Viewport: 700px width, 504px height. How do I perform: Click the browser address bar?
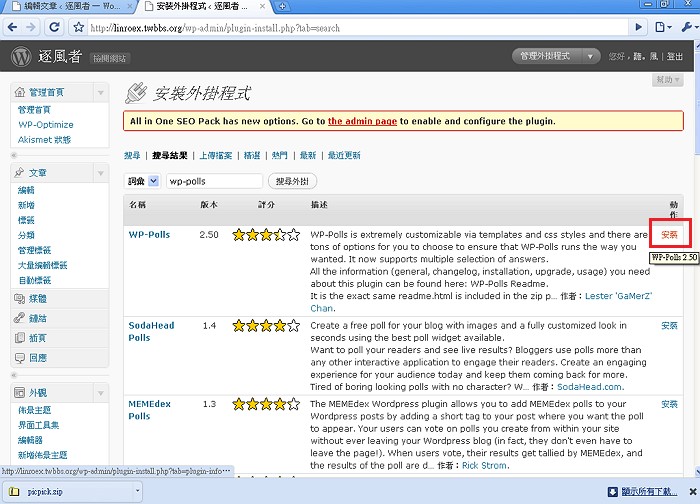pyautogui.click(x=357, y=28)
